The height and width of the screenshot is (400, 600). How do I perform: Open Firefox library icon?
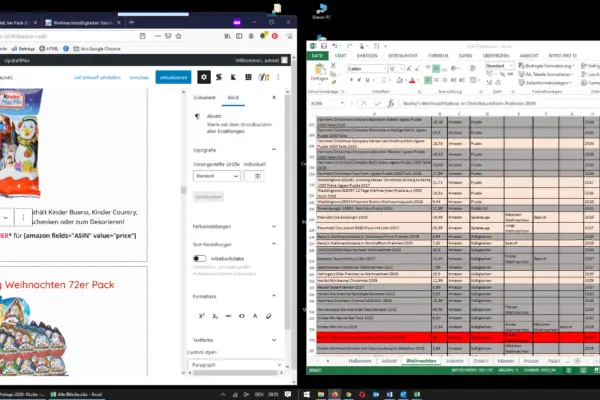click(x=227, y=36)
